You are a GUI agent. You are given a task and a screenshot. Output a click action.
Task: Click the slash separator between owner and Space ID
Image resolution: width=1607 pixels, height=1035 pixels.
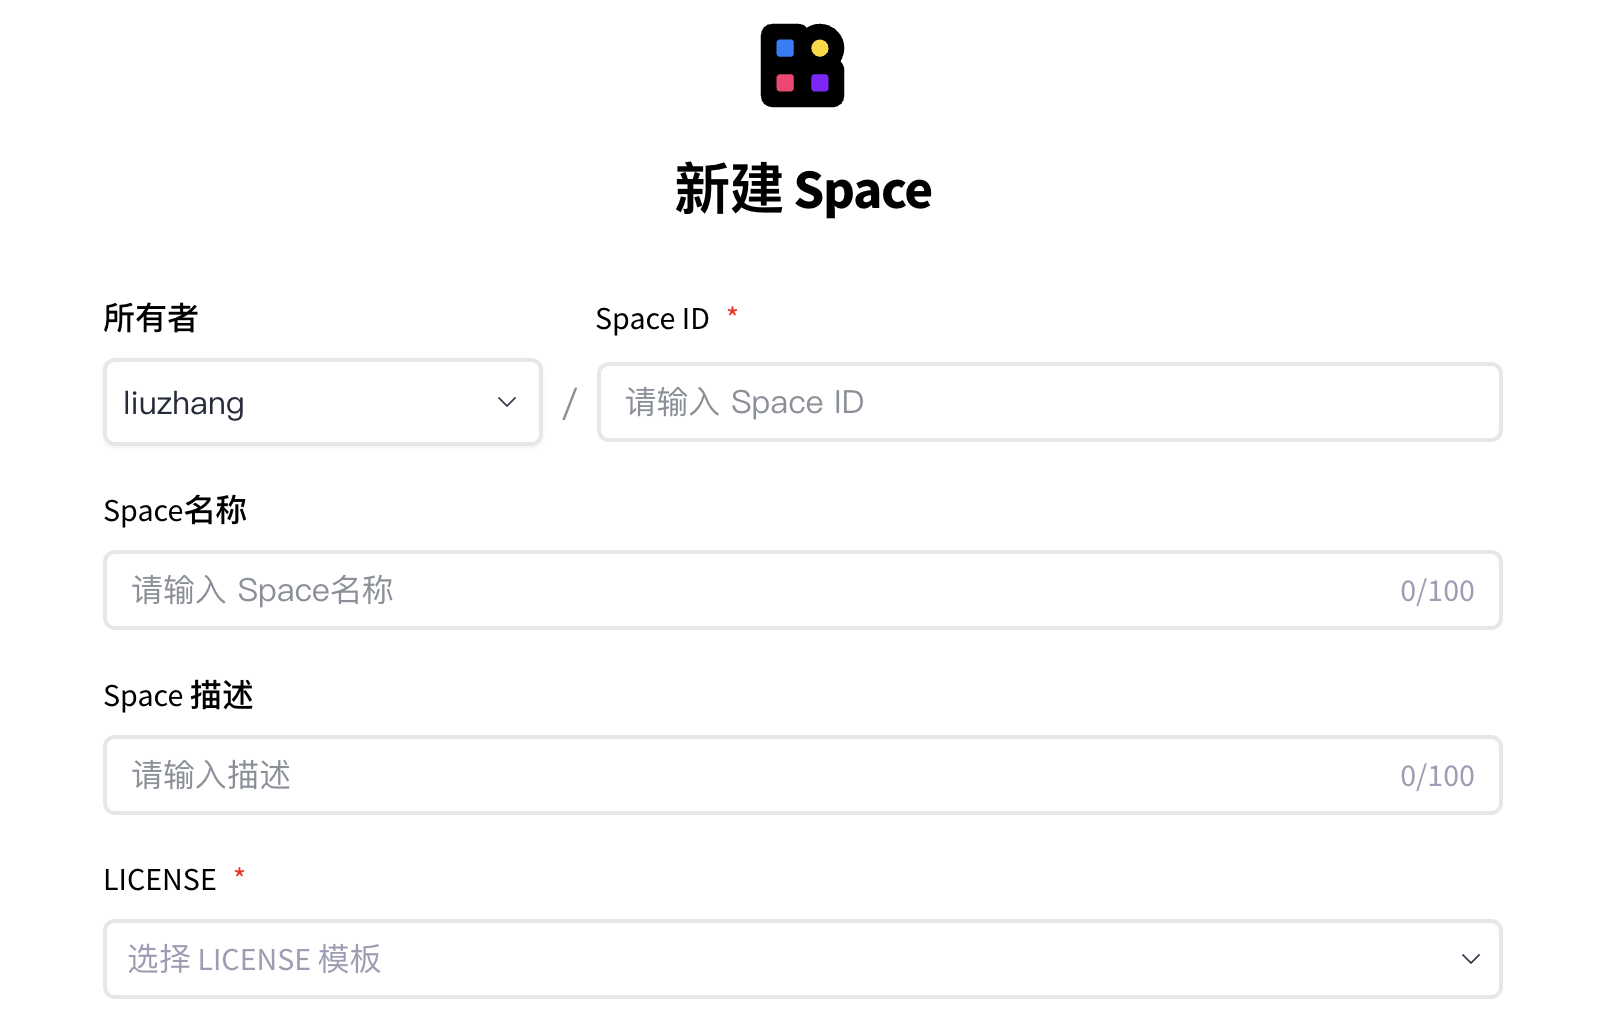570,404
